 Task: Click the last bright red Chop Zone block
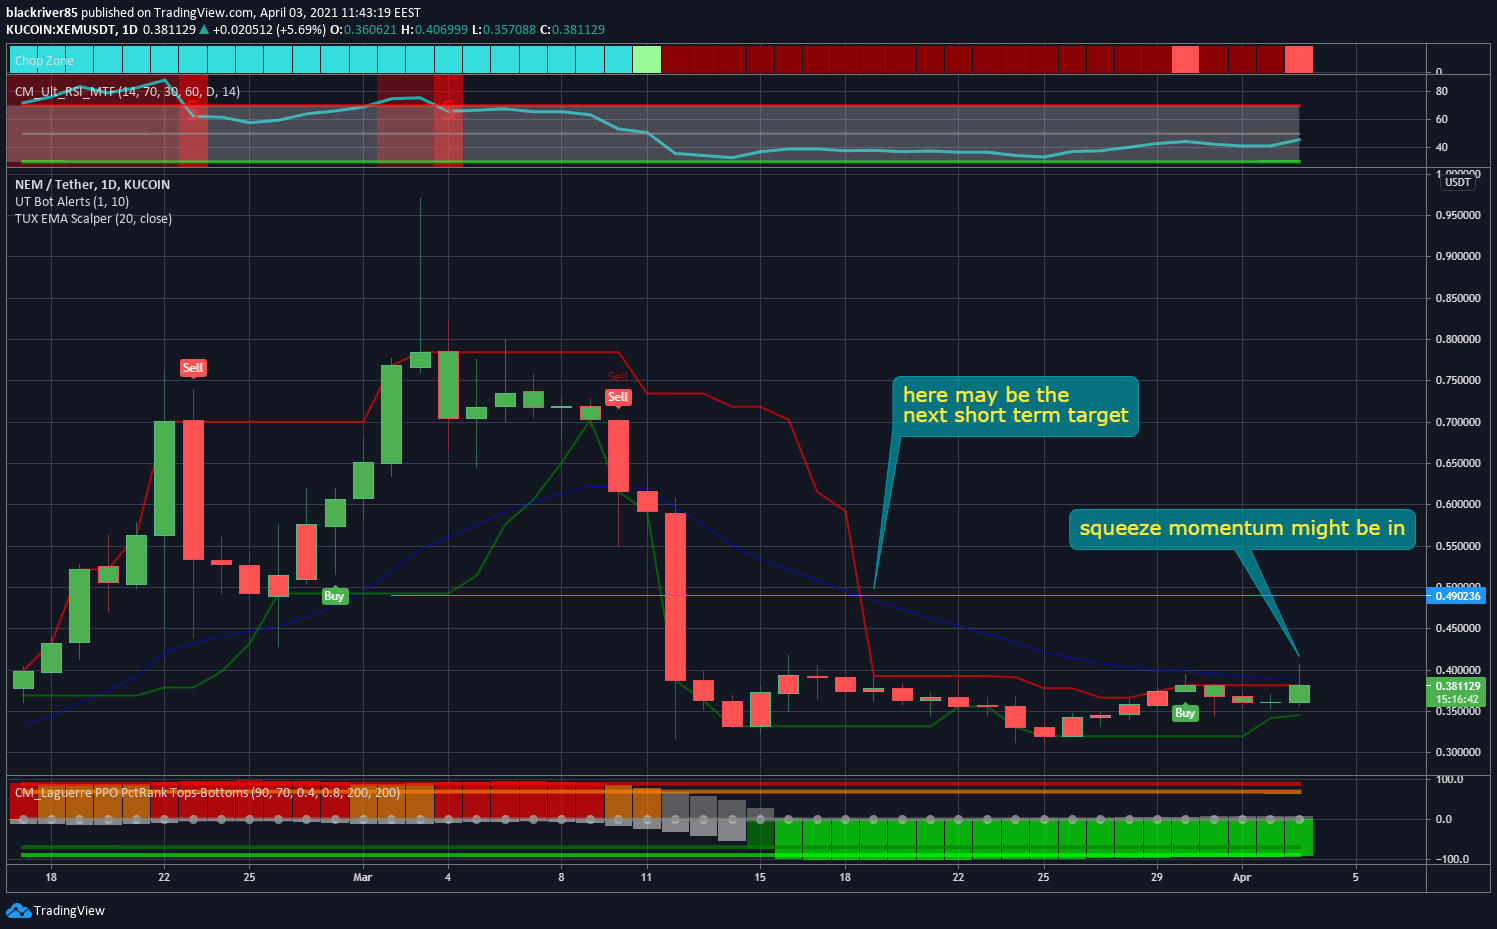tap(1298, 60)
